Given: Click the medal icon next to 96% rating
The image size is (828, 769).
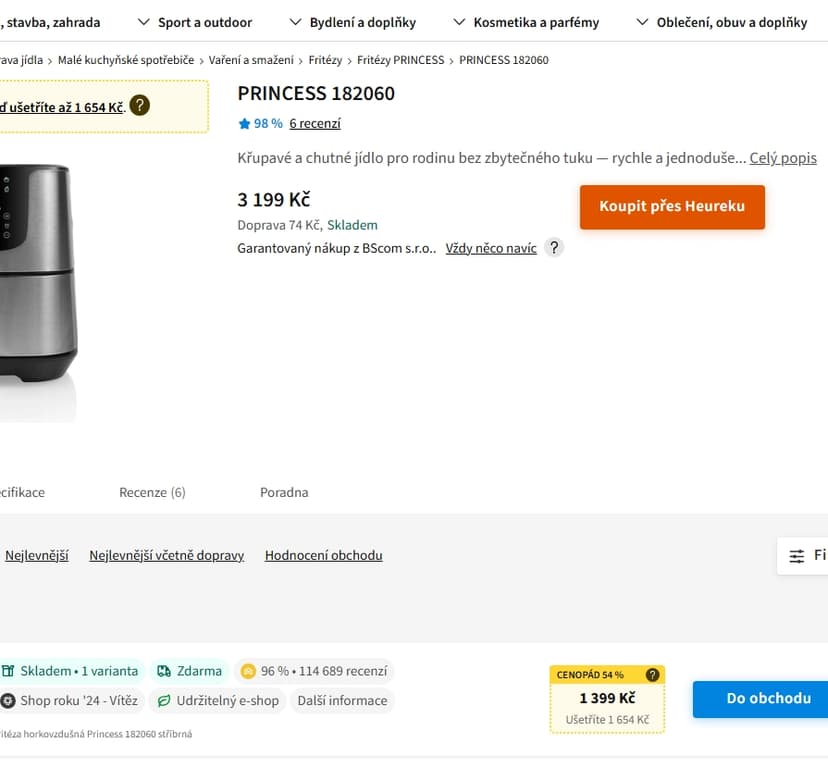Looking at the screenshot, I should click(x=248, y=670).
